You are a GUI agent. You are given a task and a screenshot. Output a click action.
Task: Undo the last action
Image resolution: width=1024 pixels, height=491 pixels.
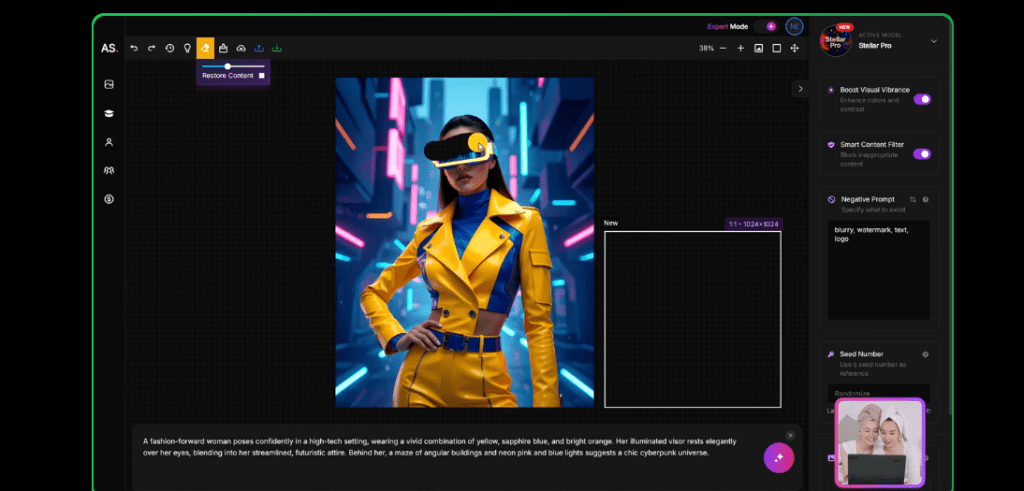(x=134, y=48)
